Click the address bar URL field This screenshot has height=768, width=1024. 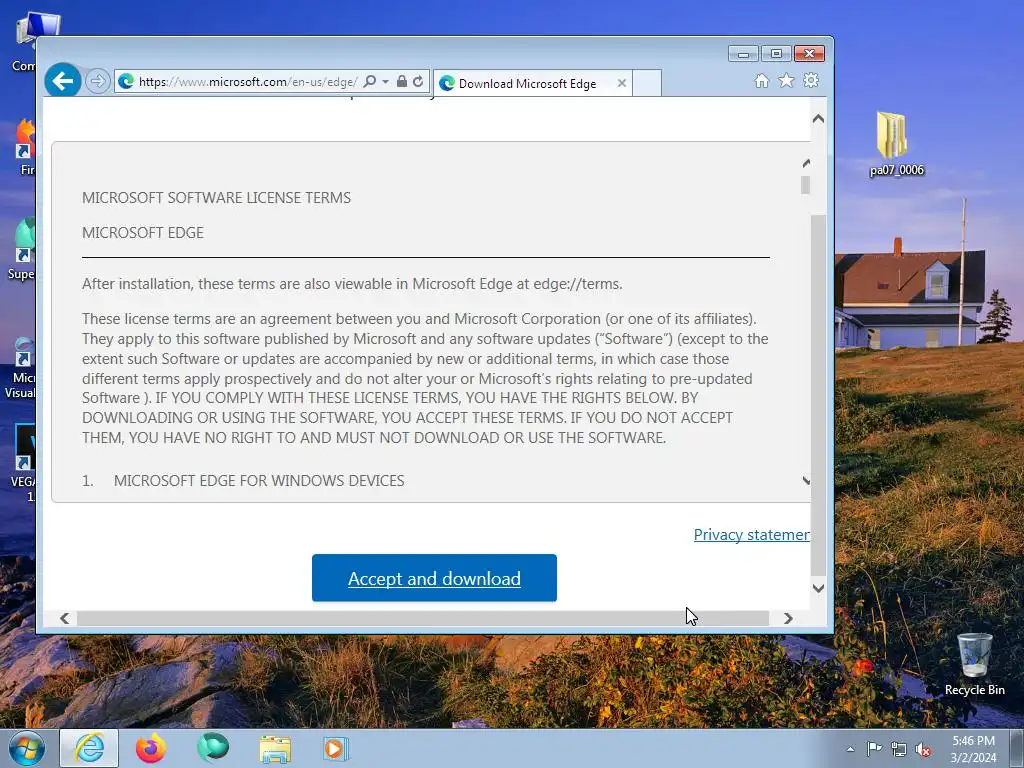pyautogui.click(x=248, y=82)
